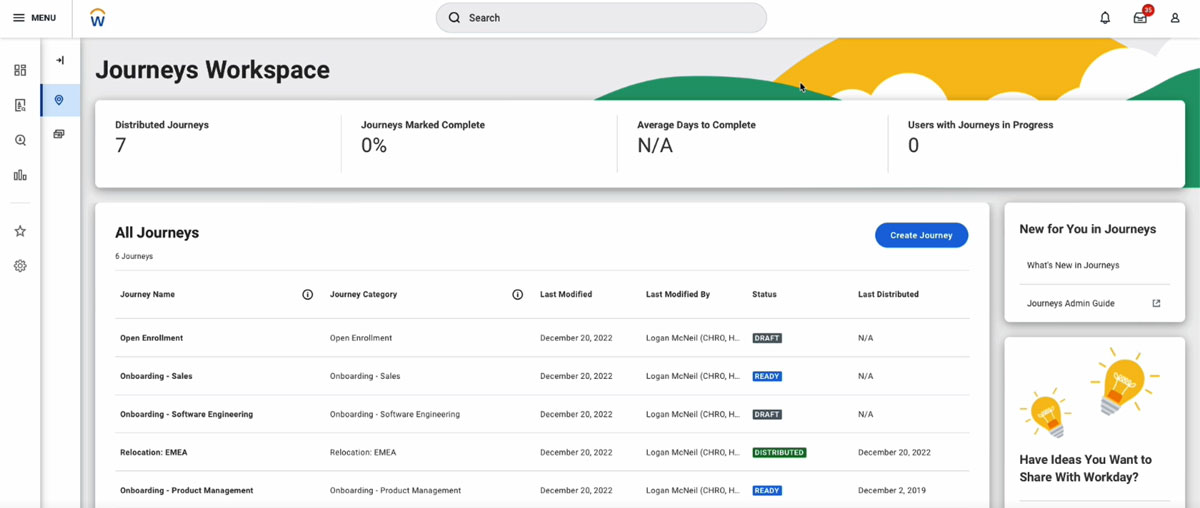Click the DISTRIBUTED status badge
The width and height of the screenshot is (1200, 508).
click(x=779, y=452)
